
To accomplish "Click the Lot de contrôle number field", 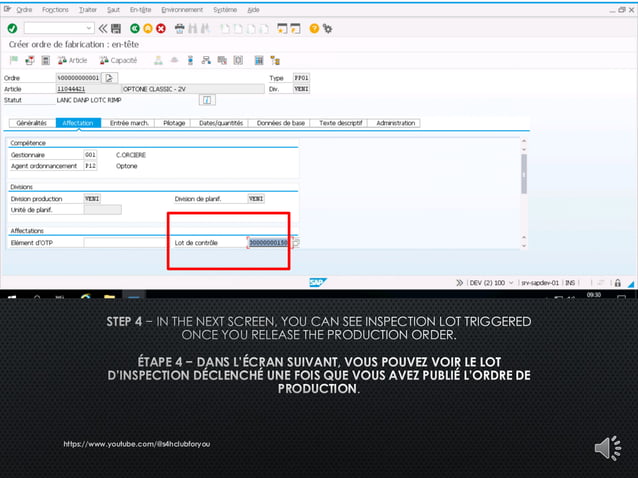I will (x=268, y=243).
